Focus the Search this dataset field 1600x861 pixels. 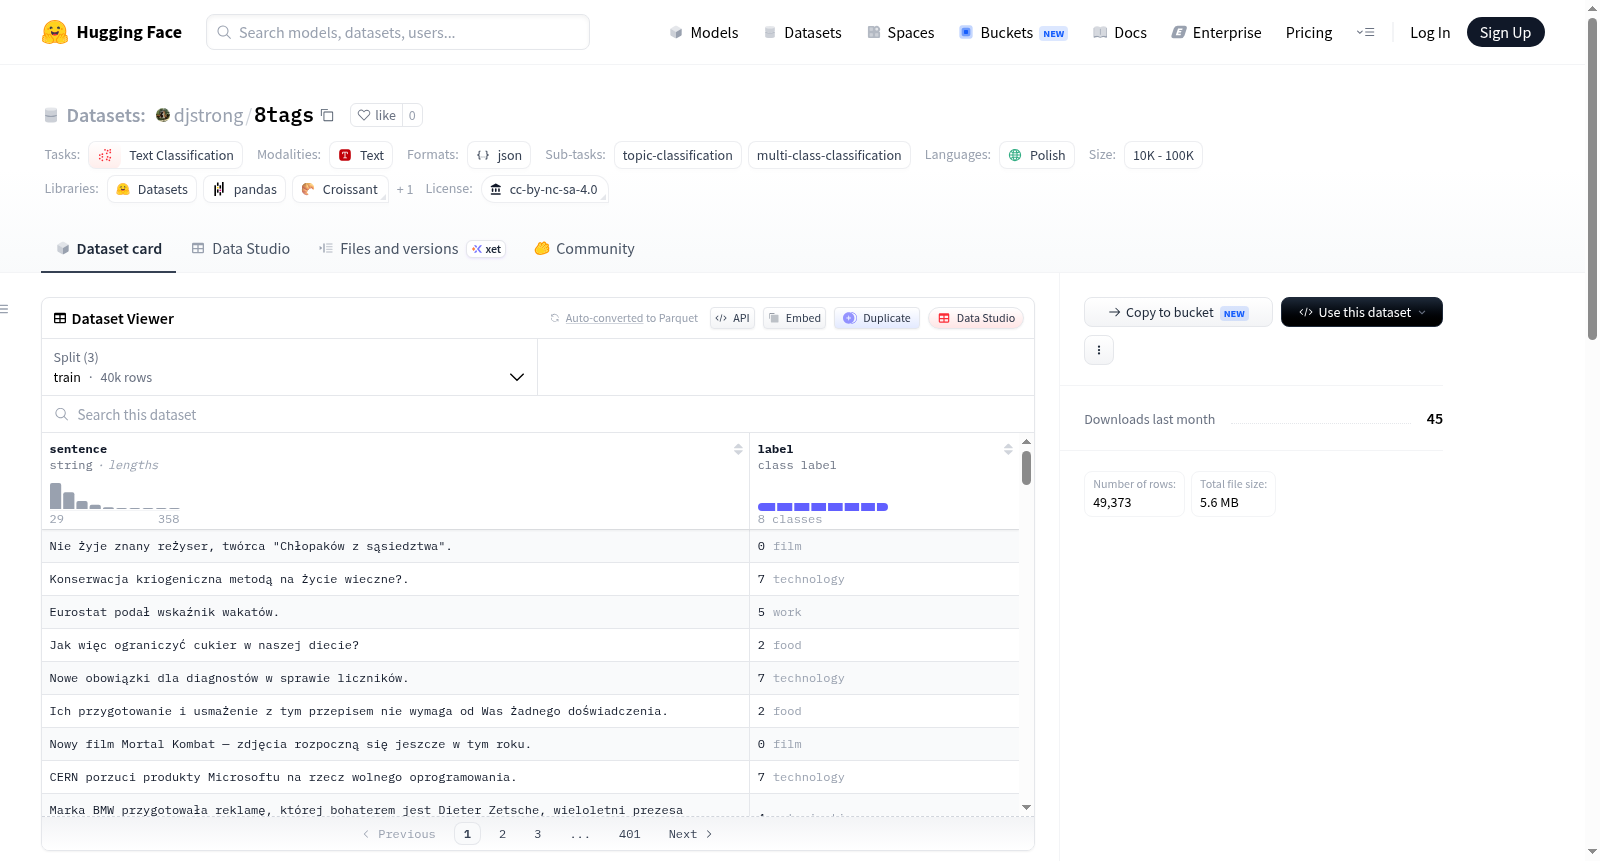pos(538,414)
